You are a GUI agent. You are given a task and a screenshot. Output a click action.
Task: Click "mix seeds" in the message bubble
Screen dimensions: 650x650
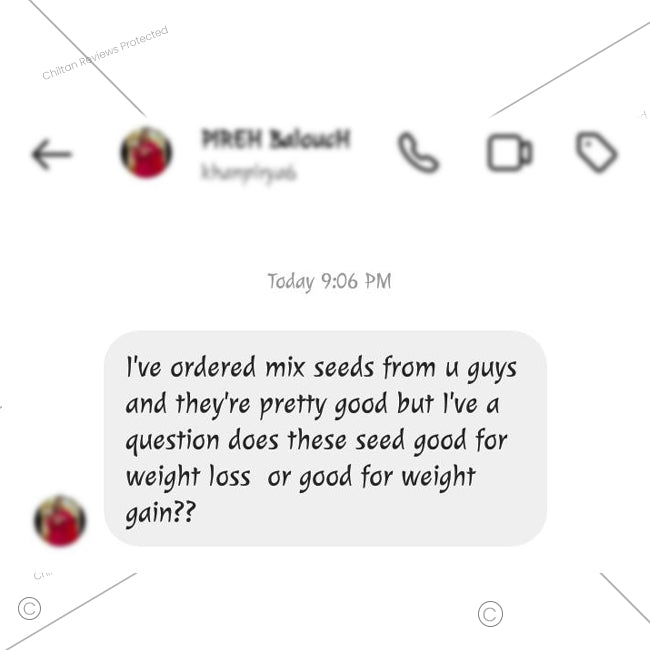pos(320,367)
